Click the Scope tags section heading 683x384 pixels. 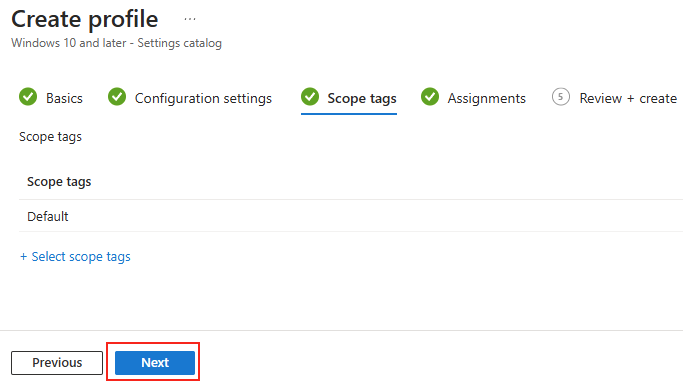pos(51,137)
